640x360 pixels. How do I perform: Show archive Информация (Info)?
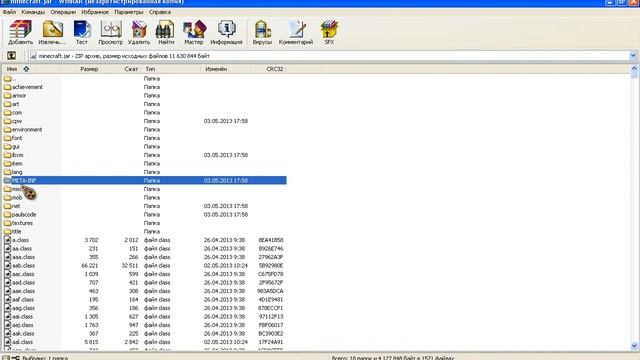coord(226,32)
